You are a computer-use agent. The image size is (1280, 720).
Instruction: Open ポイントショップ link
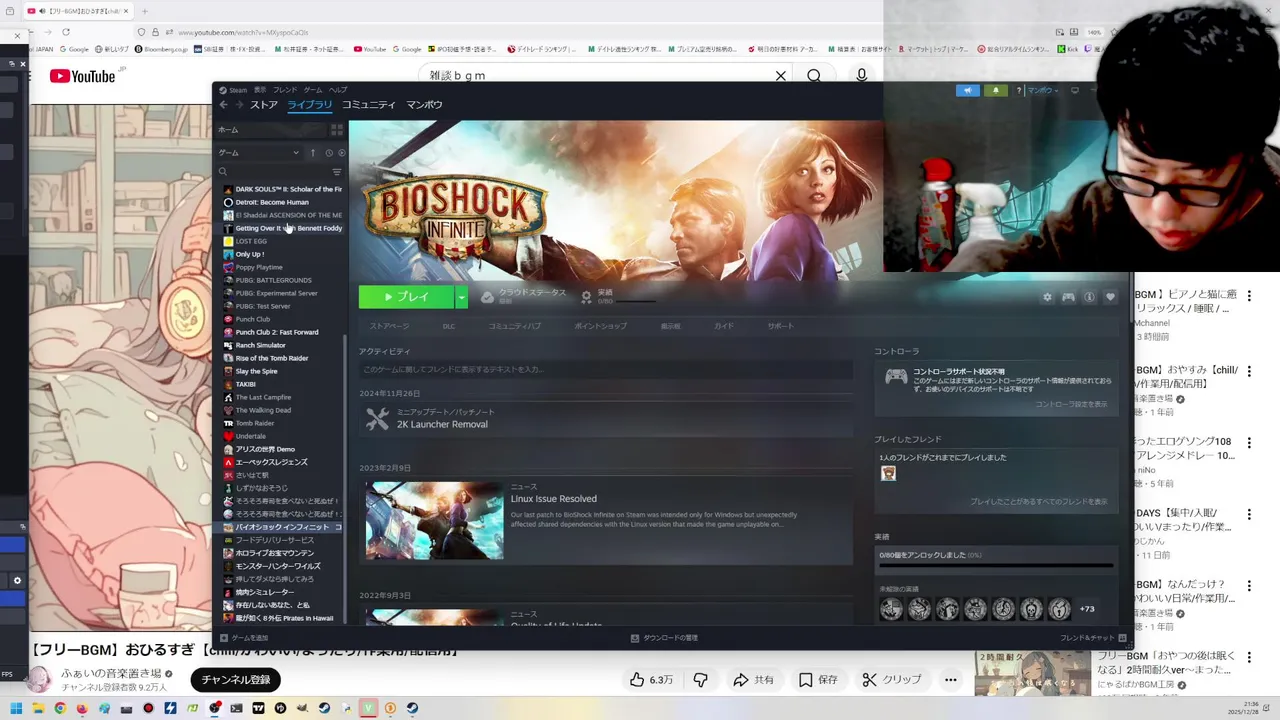[601, 326]
